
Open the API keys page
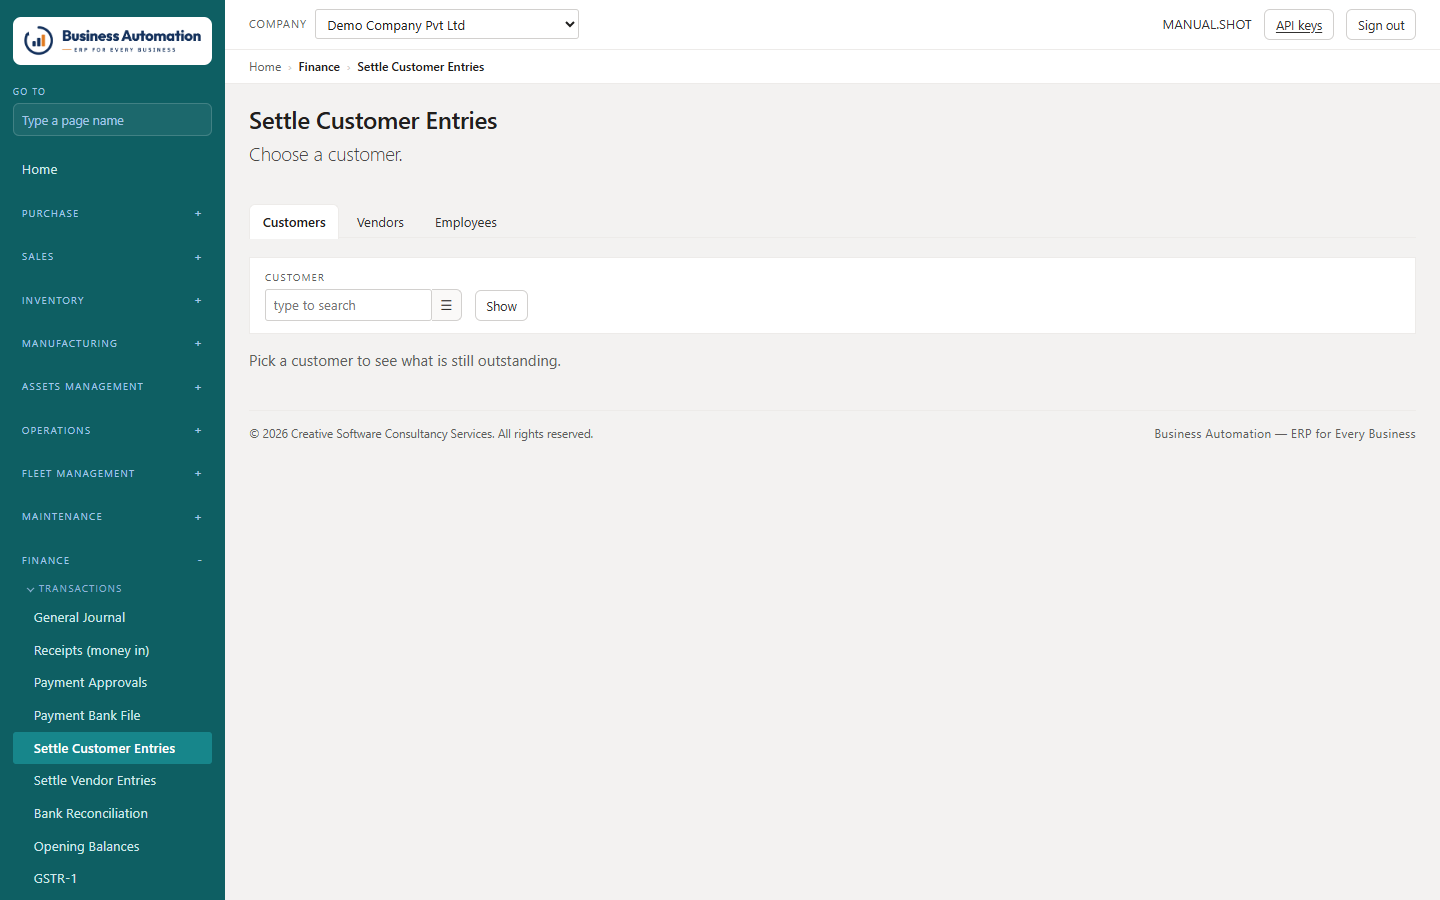point(1299,25)
